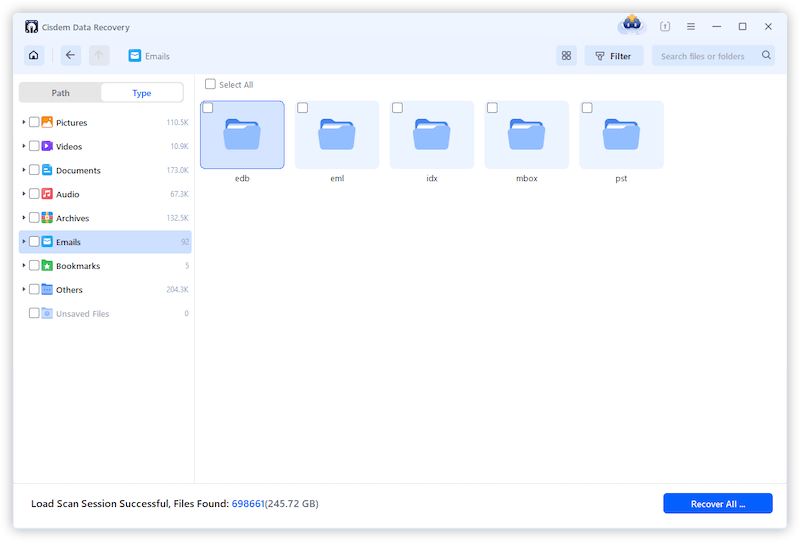Check the idx folder checkbox

click(x=397, y=108)
